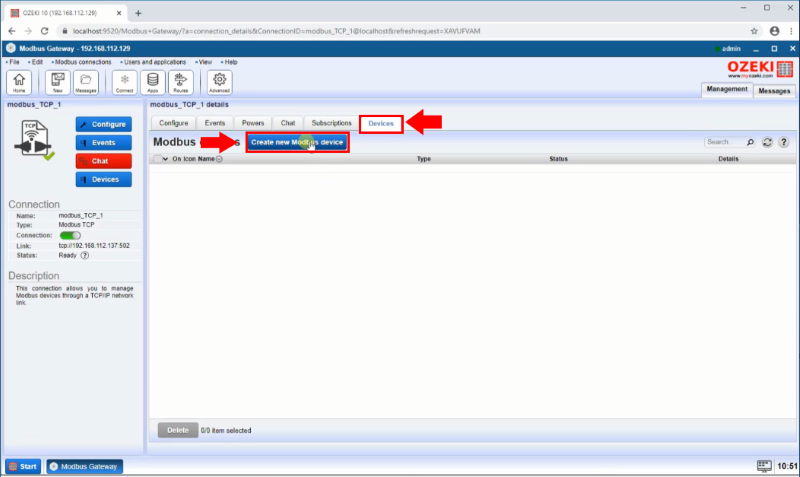The width and height of the screenshot is (800, 477).
Task: Click the modbus TCP connection icon
Action: [34, 140]
